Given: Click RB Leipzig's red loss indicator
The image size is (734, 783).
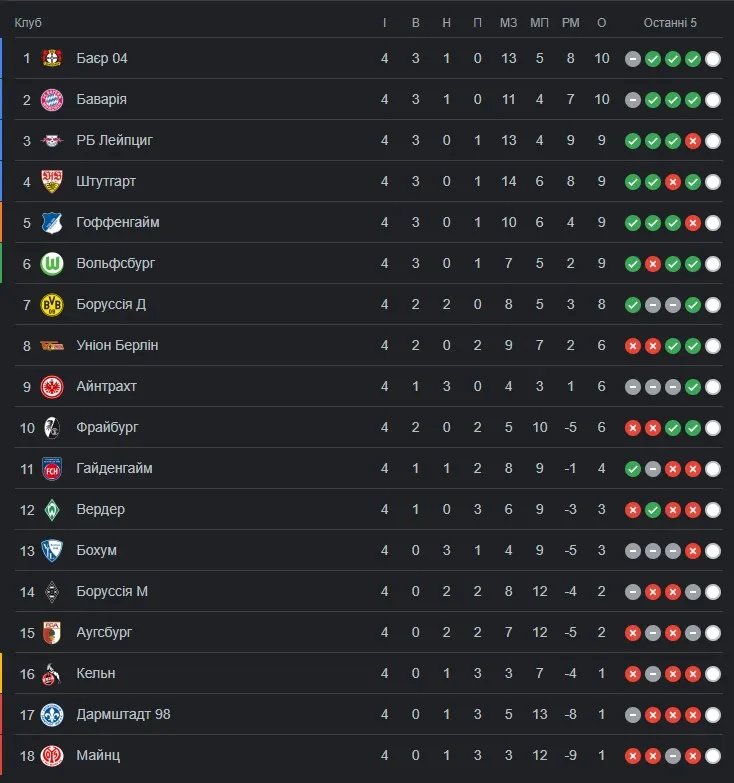Looking at the screenshot, I should click(x=693, y=141).
